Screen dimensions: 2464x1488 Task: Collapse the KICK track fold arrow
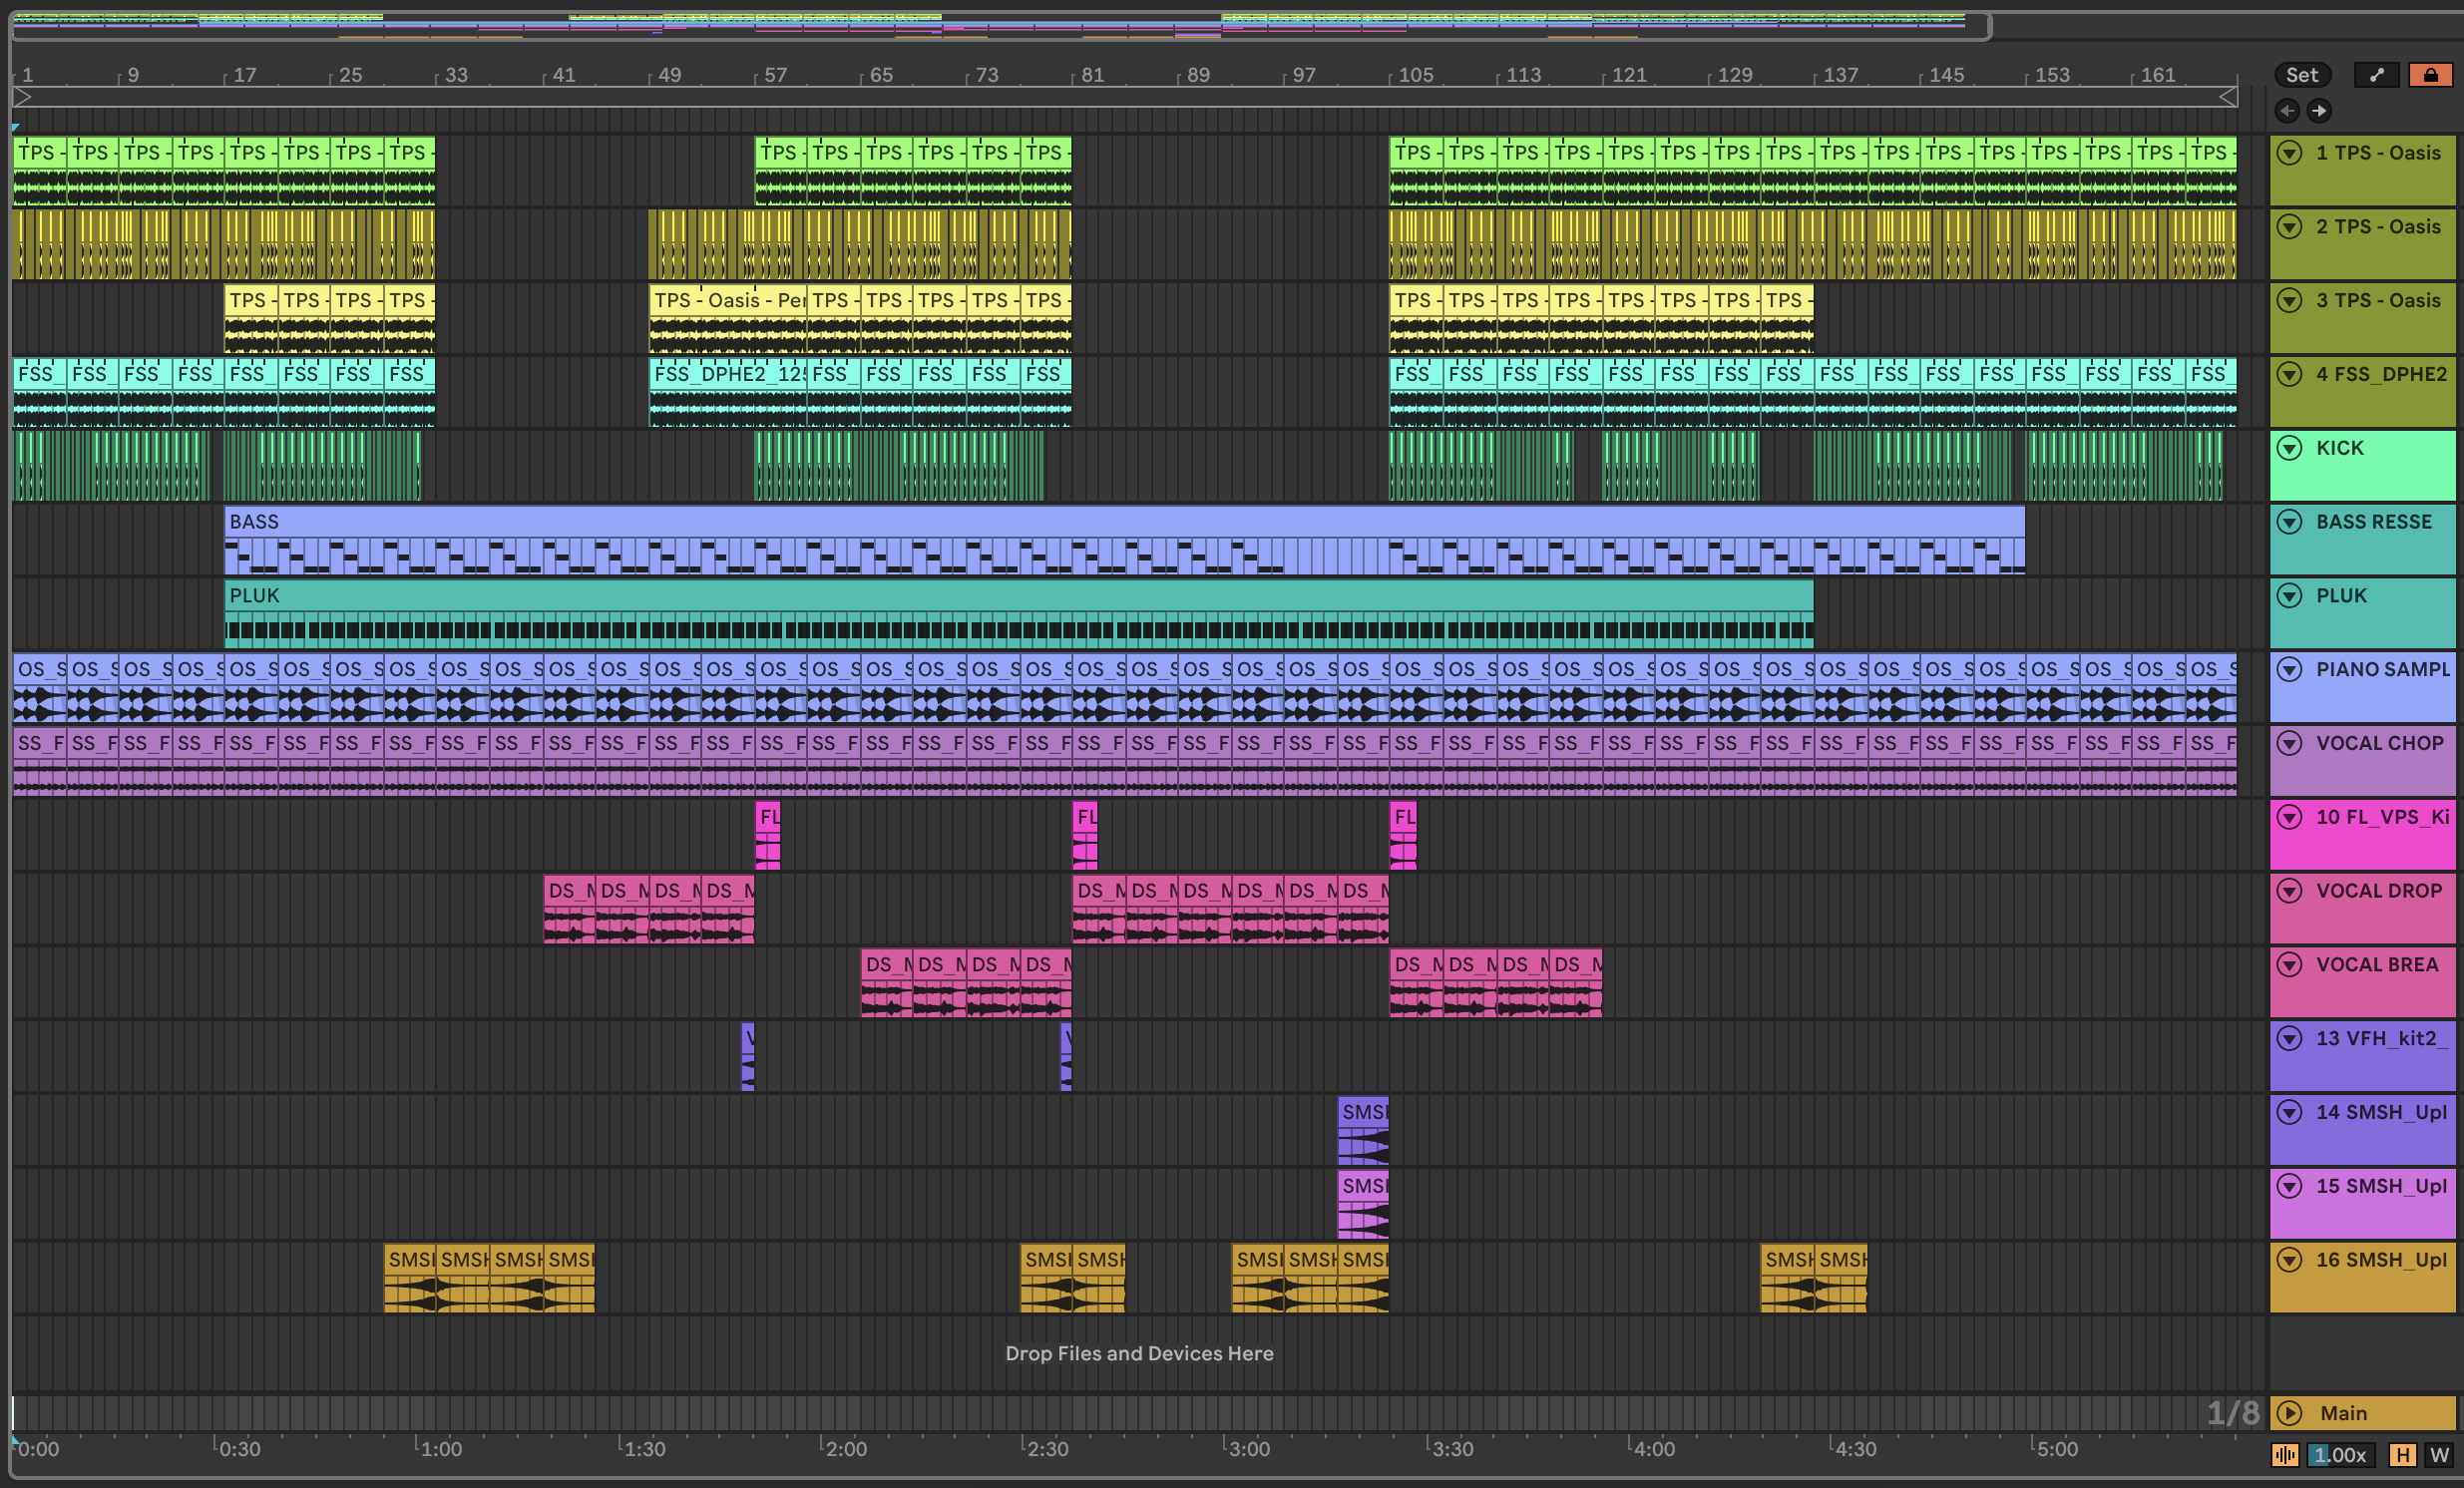tap(2289, 448)
